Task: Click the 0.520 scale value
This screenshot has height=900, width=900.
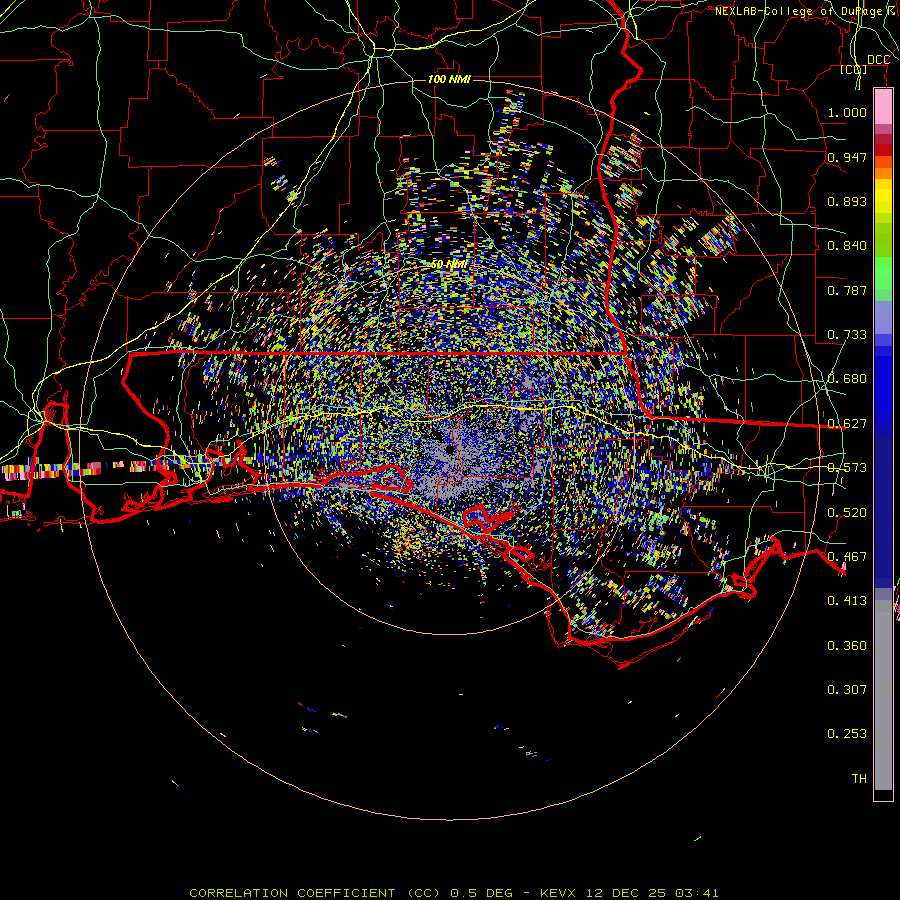Action: [x=847, y=513]
